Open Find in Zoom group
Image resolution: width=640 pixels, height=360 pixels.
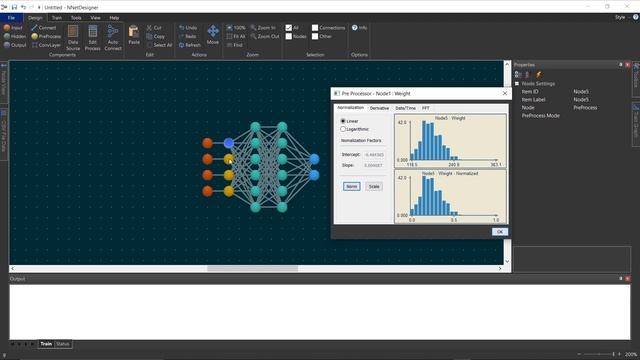click(234, 45)
